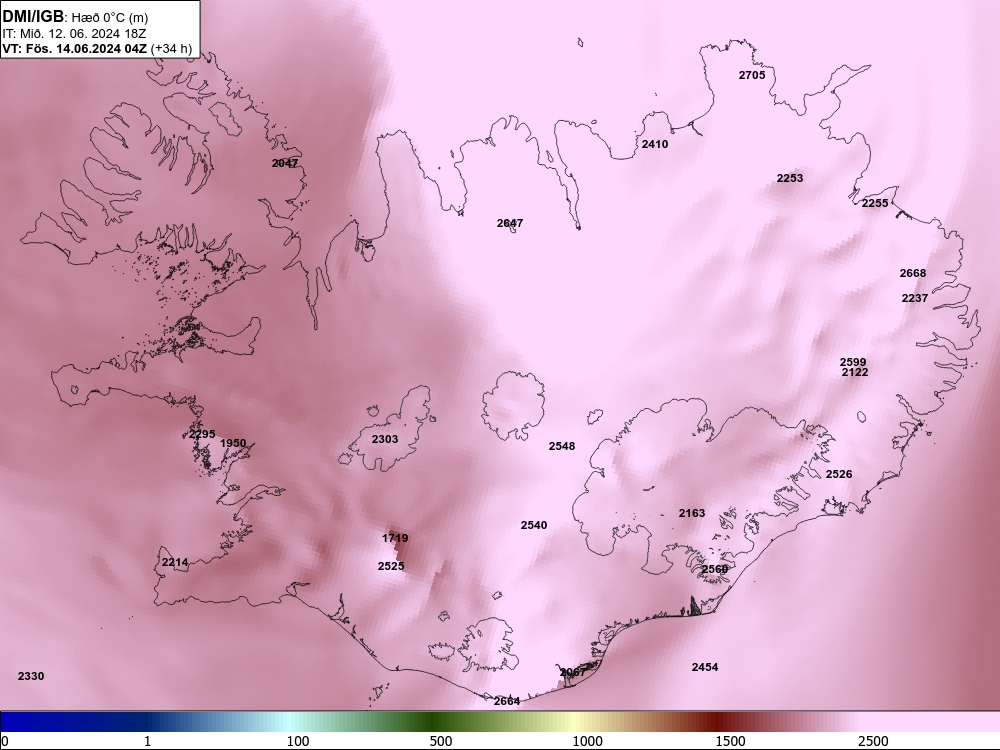Select the VT valid time line
This screenshot has height=750, width=1000.
96,48
